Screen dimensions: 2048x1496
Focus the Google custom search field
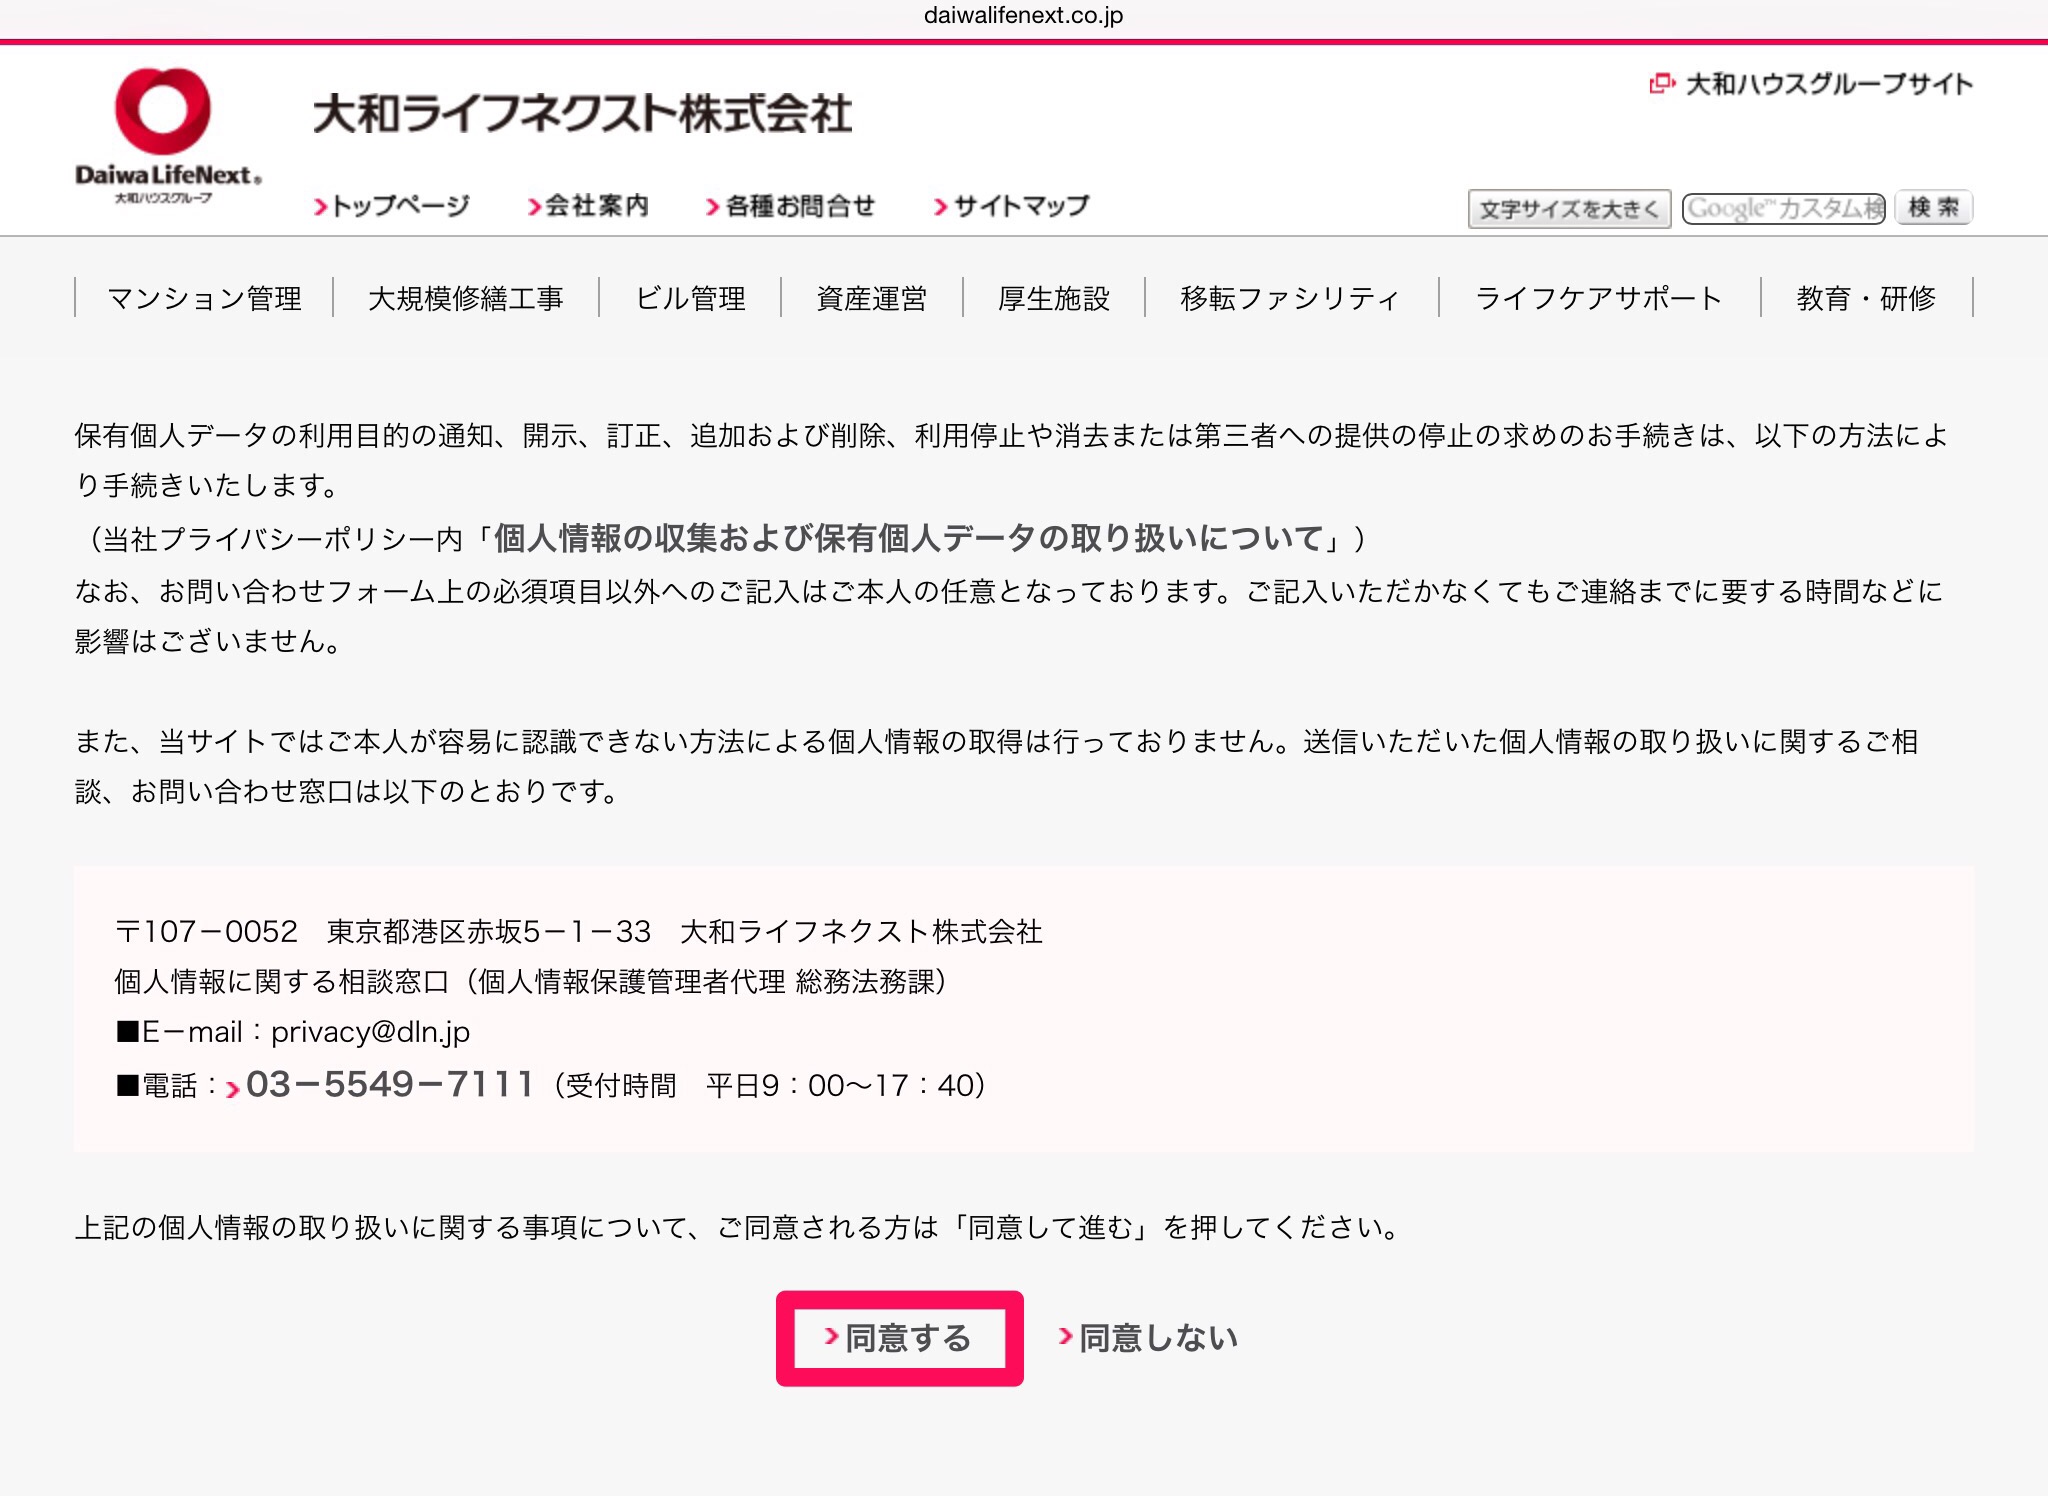[x=1782, y=208]
